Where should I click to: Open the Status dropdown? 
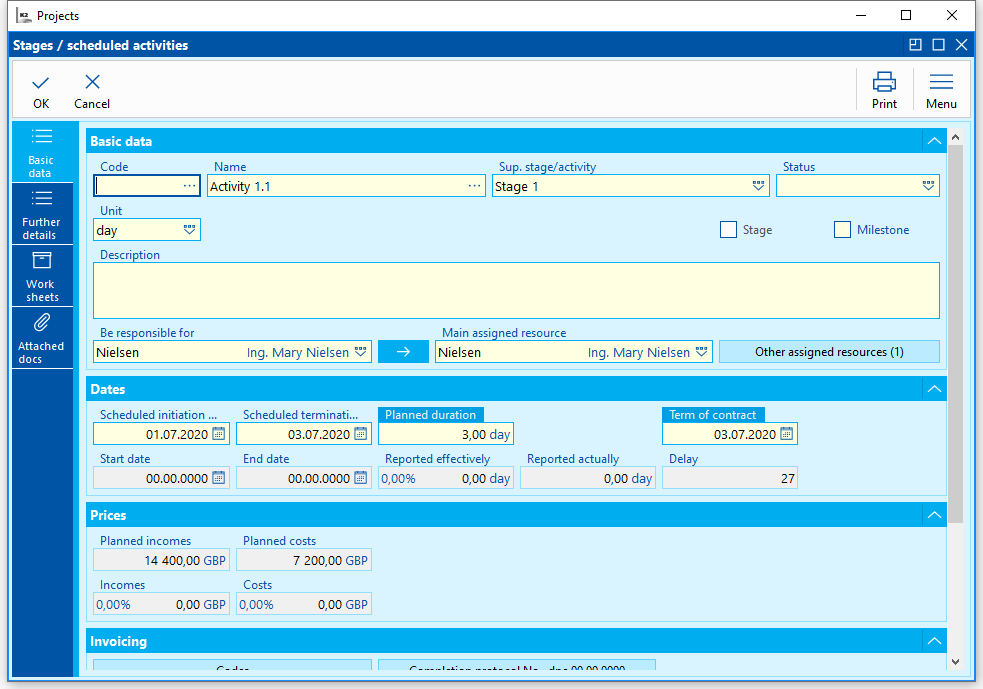pyautogui.click(x=928, y=186)
